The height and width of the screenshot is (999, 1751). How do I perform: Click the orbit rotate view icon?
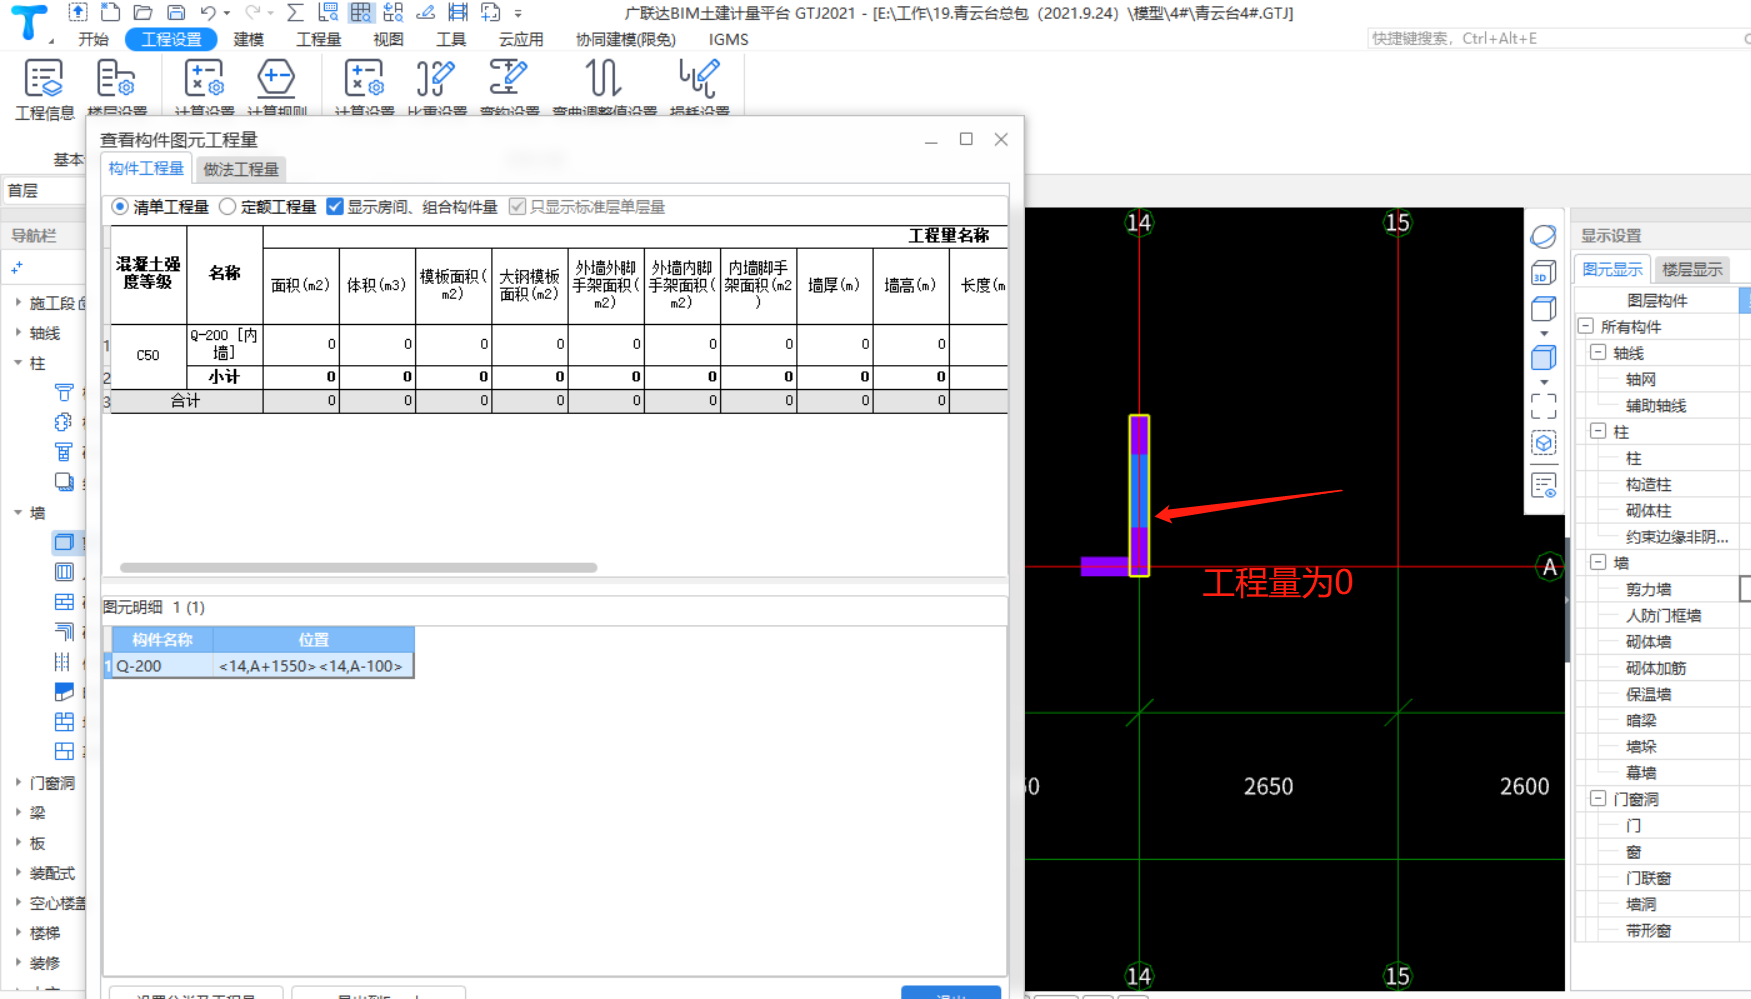[x=1543, y=236]
